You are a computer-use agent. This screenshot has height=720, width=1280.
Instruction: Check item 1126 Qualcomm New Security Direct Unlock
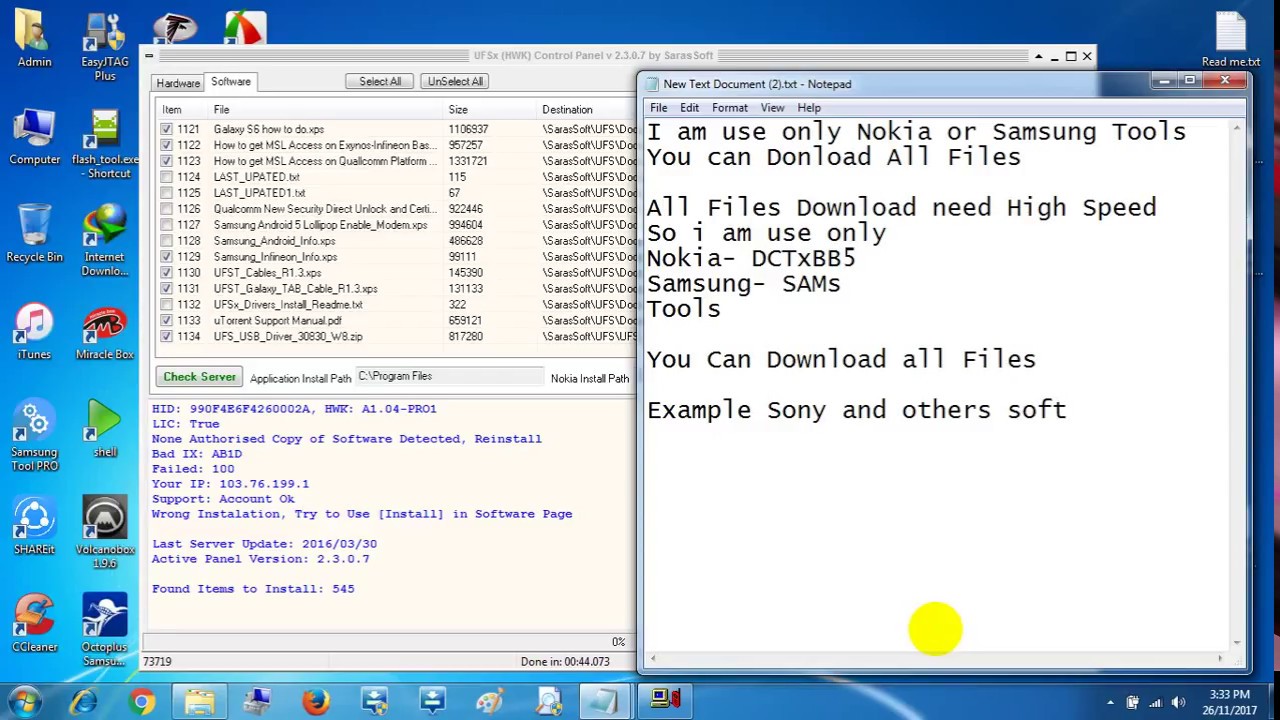pos(166,209)
